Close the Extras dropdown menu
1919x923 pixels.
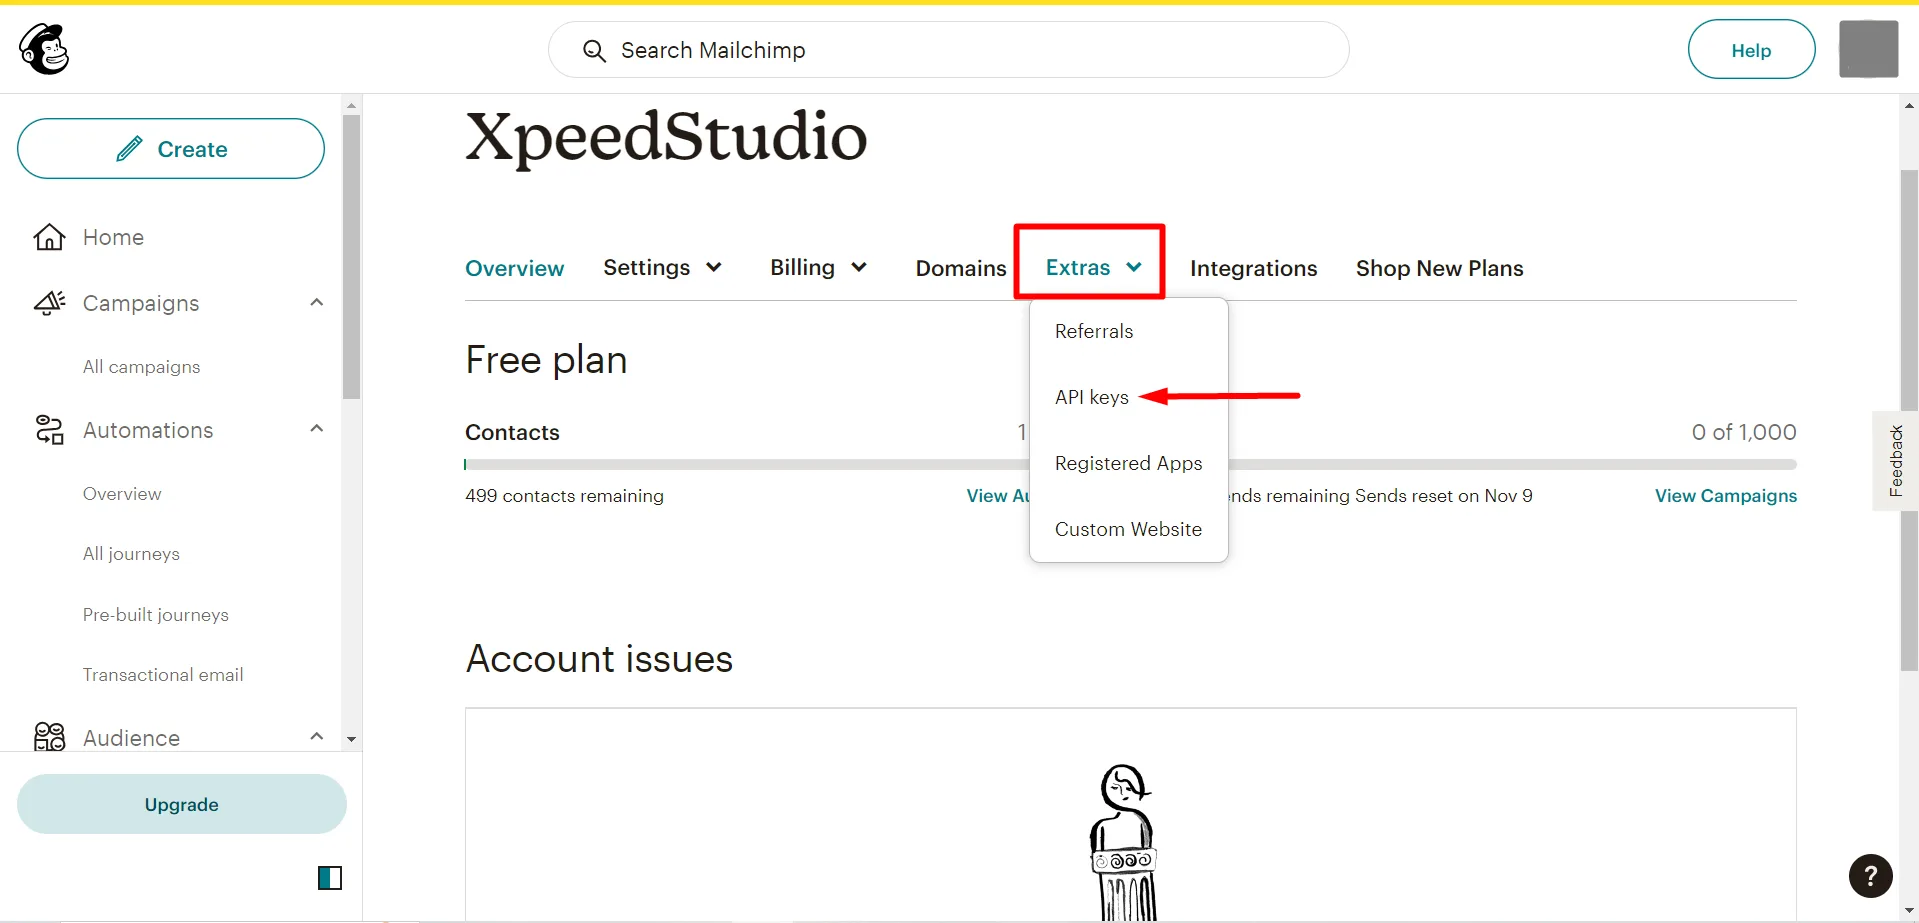1093,267
